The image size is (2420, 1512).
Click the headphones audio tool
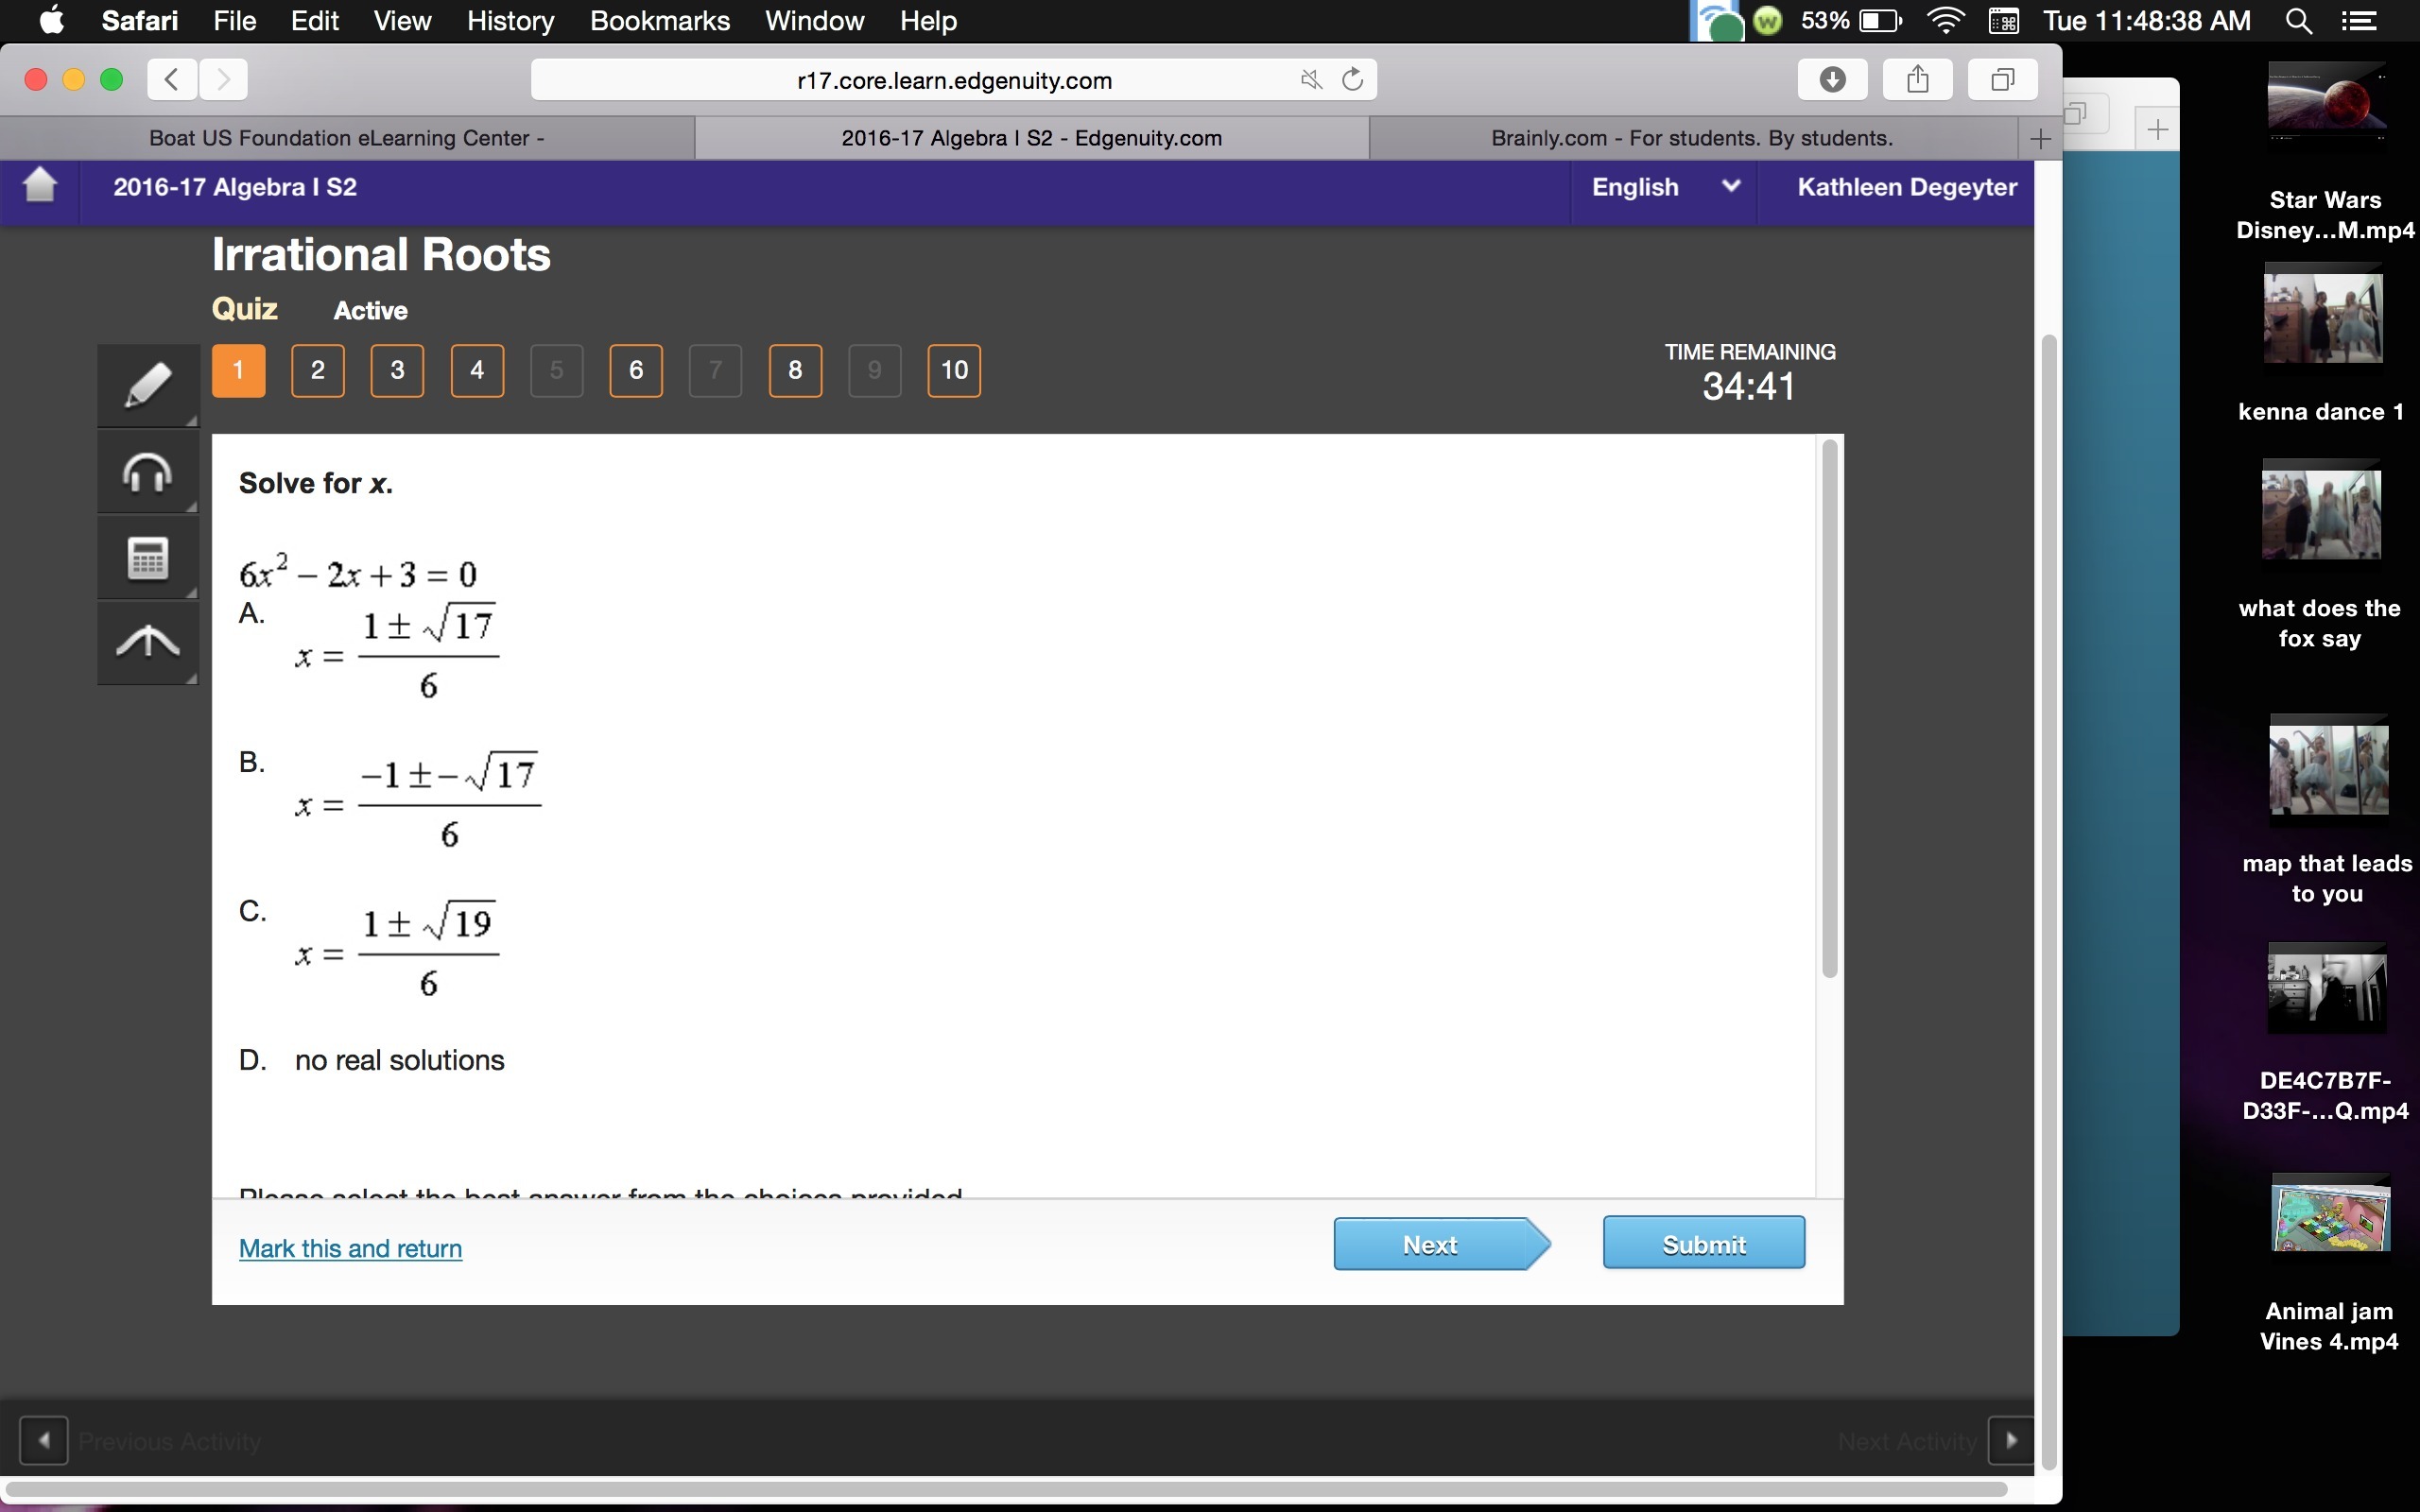pyautogui.click(x=147, y=472)
